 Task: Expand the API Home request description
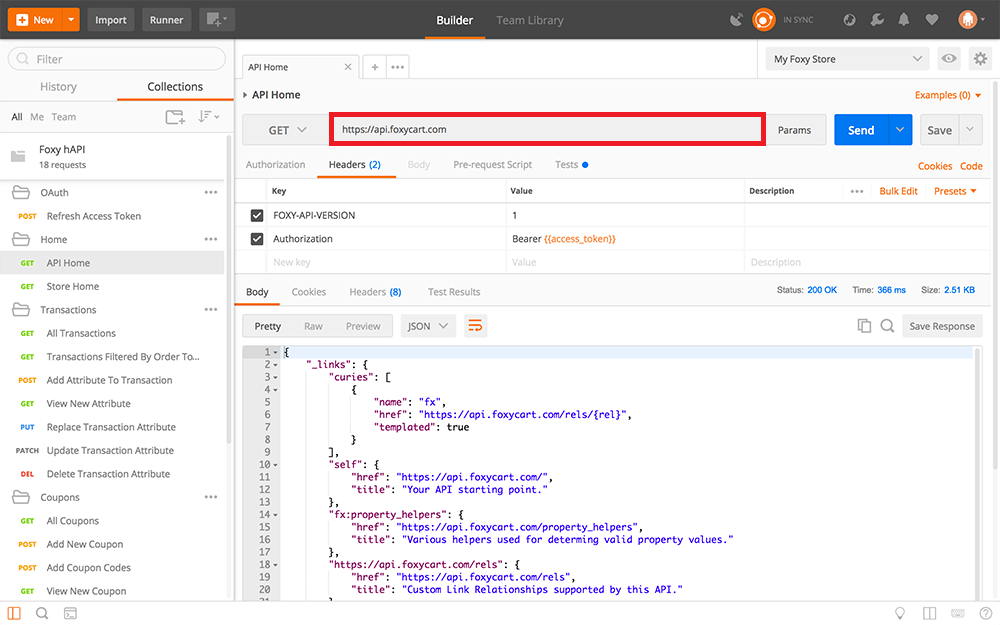[x=245, y=95]
